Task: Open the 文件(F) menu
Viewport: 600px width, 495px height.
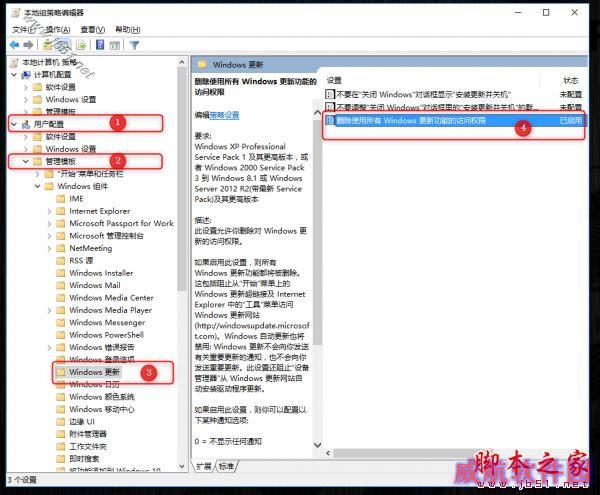Action: coord(23,30)
